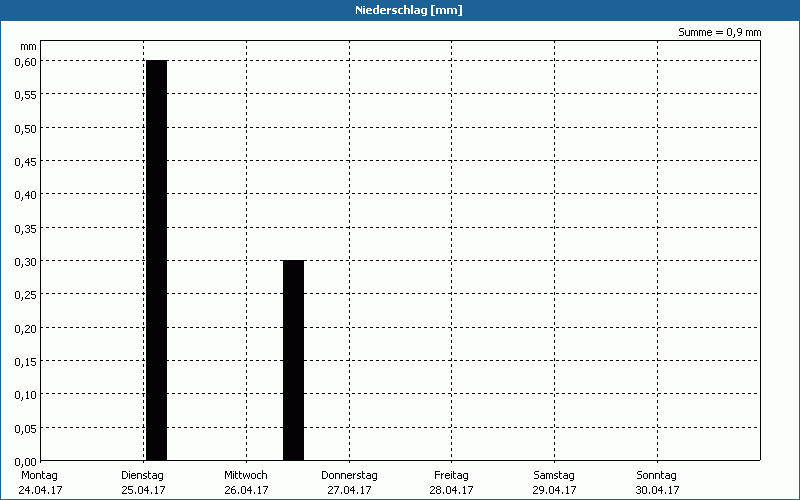Screen dimensions: 800x500
Task: Click the 0,30 y-axis value
Action: pyautogui.click(x=26, y=262)
